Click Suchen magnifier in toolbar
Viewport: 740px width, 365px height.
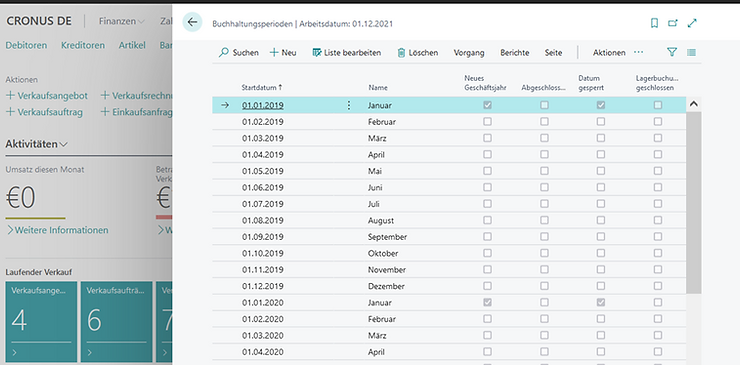click(x=224, y=52)
